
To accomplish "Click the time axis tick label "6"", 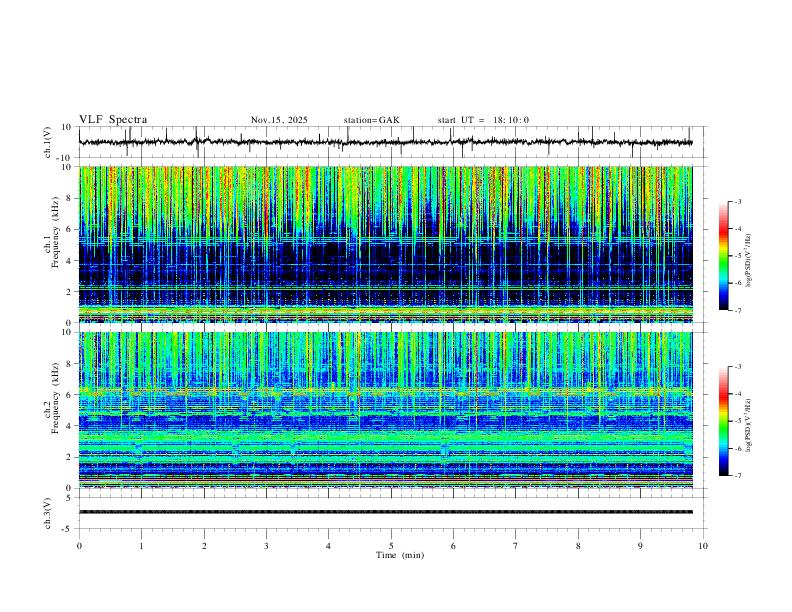I will [x=454, y=546].
